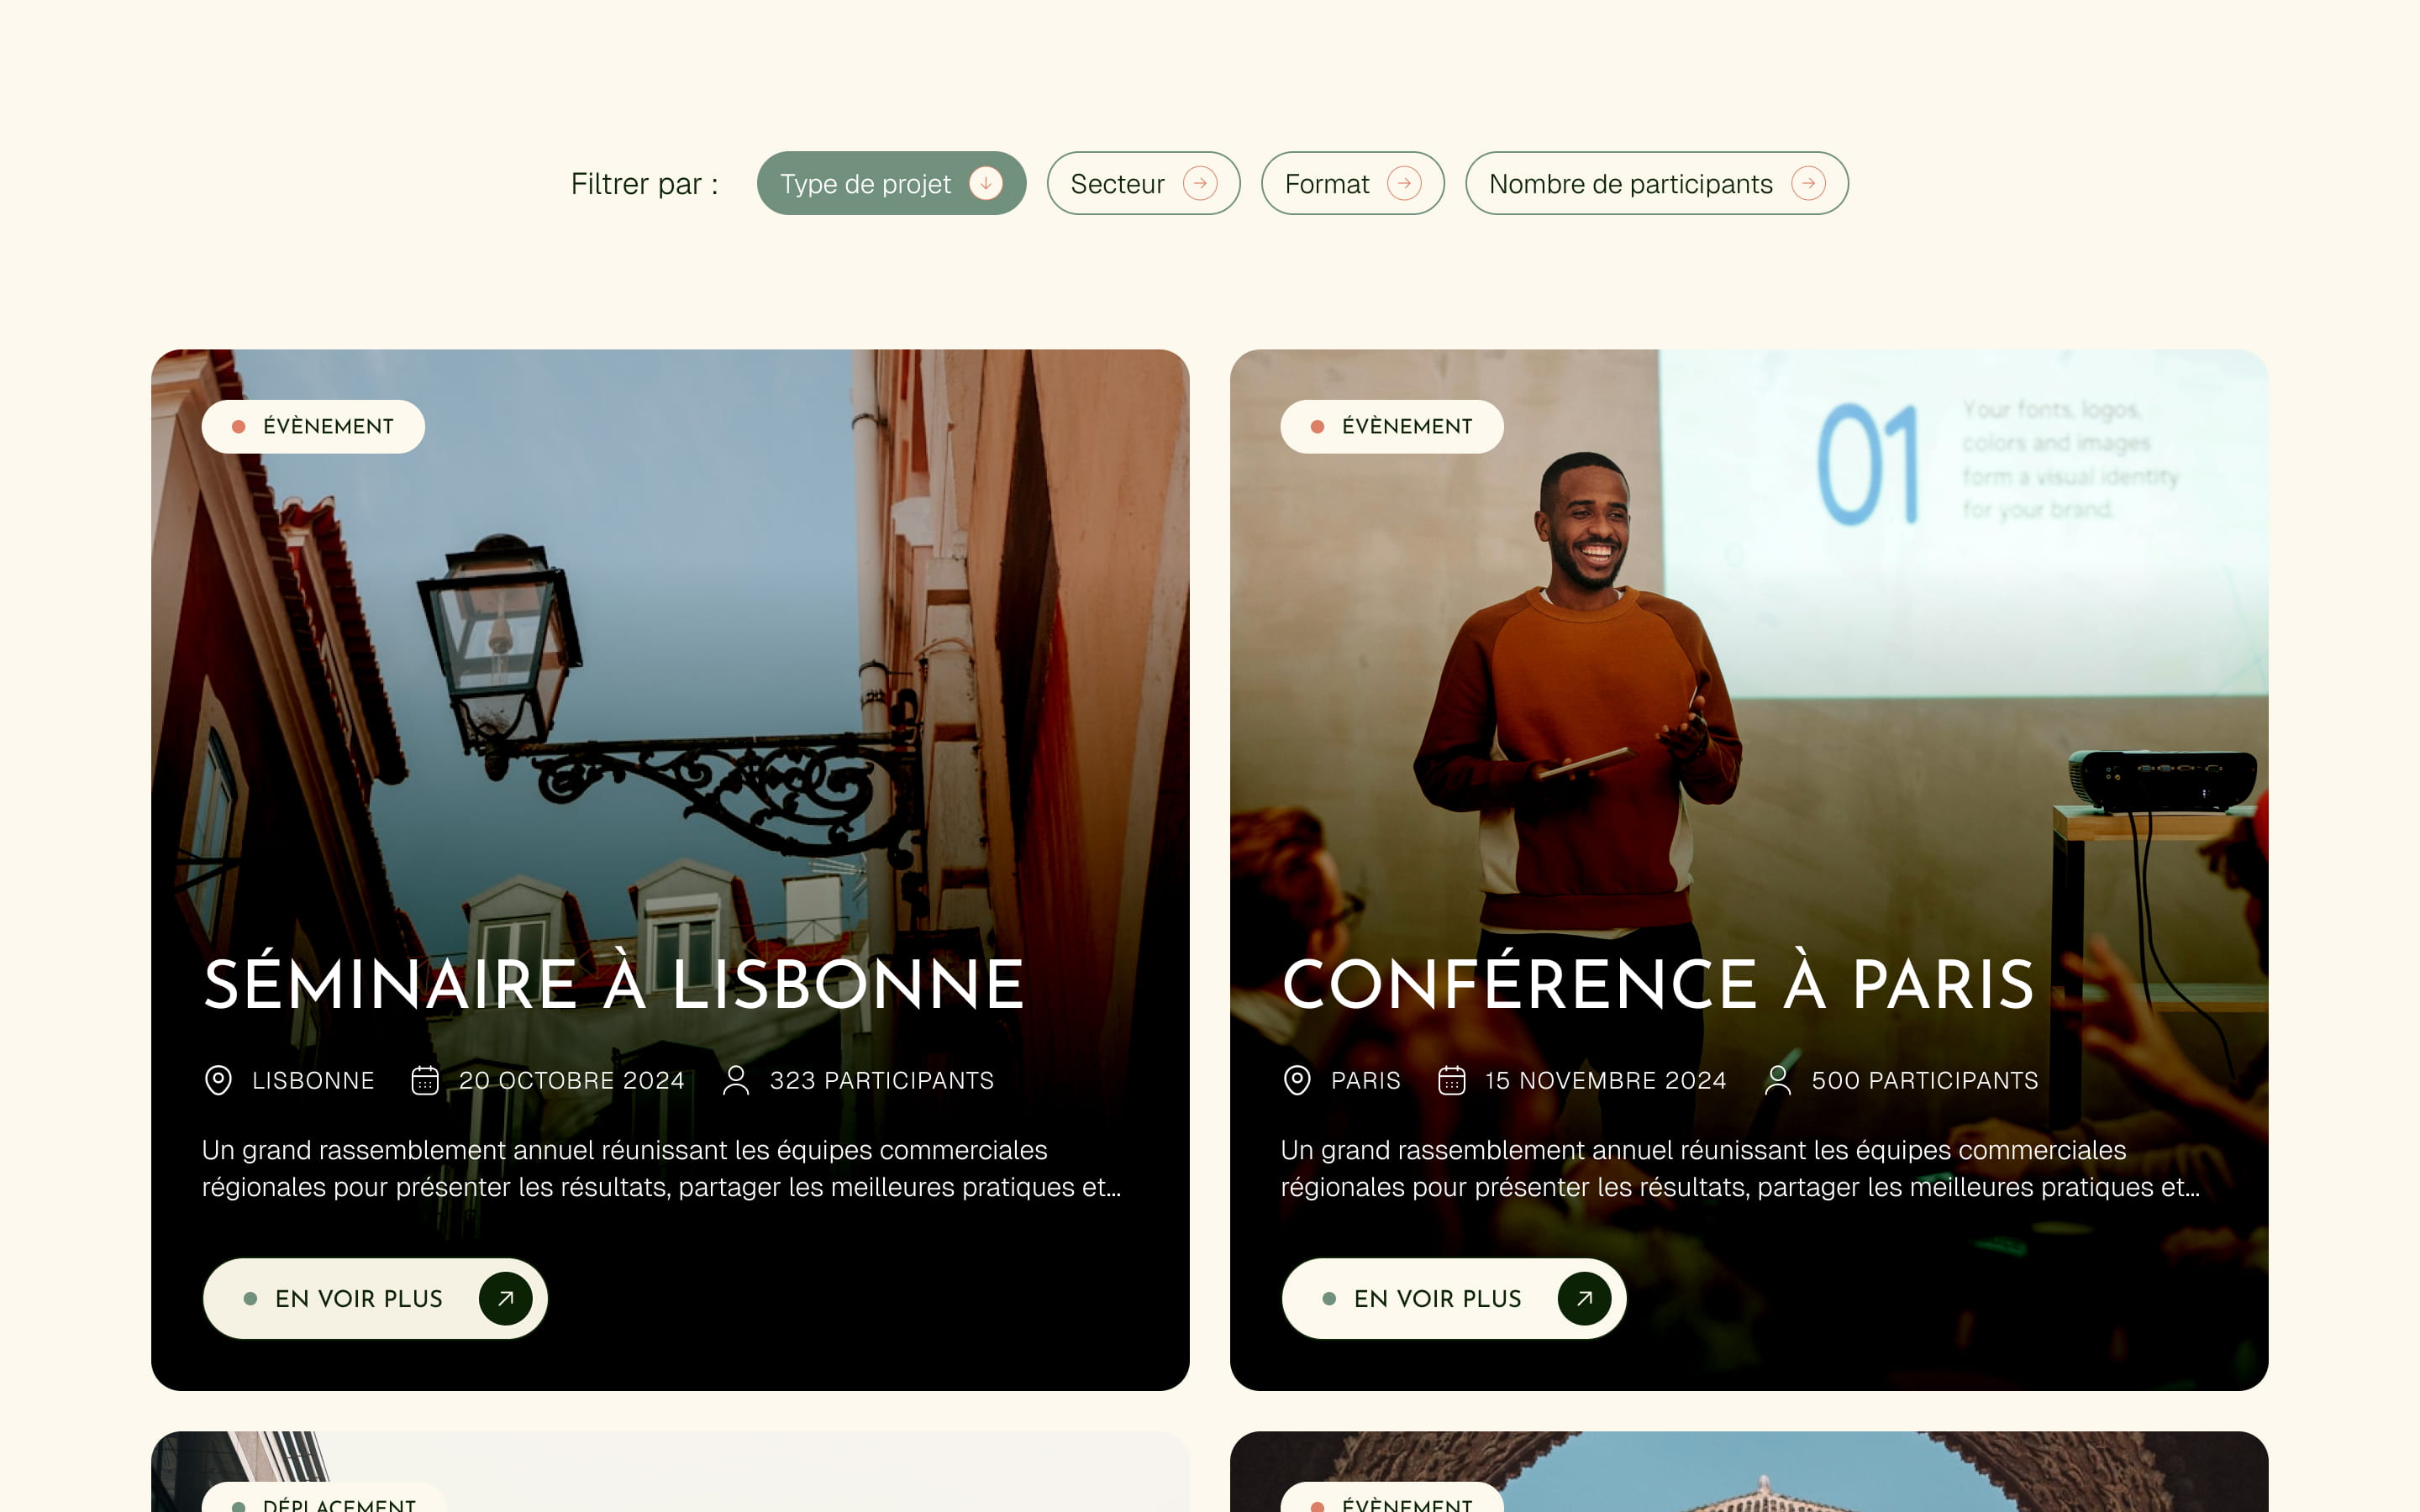Click the dark arrow circle on the Lisbonne card button
Viewport: 2420px width, 1512px height.
[505, 1298]
